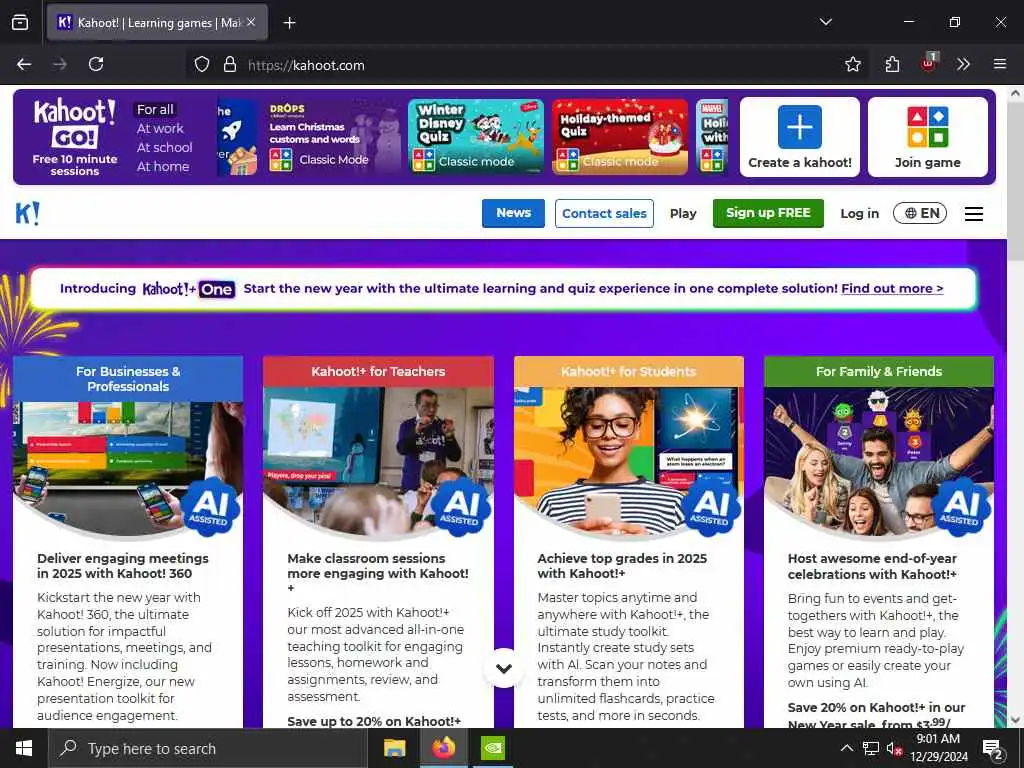Viewport: 1024px width, 768px height.
Task: Click AI Assisted badge on Family card
Action: pos(961,507)
